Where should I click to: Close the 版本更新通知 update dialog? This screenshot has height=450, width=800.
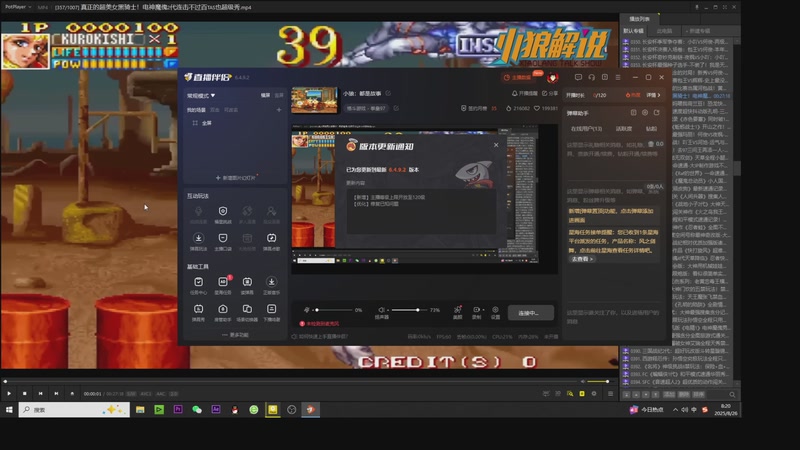pyautogui.click(x=496, y=145)
